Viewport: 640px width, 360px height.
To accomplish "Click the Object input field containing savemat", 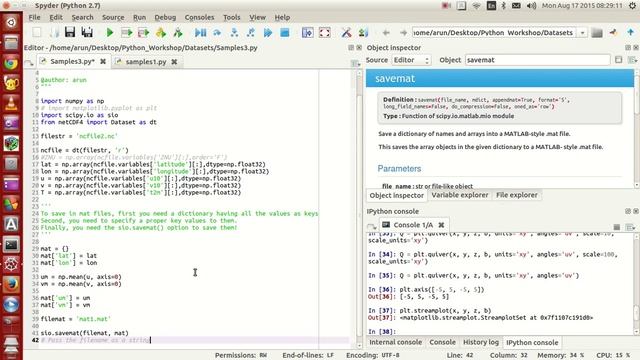I will point(538,60).
